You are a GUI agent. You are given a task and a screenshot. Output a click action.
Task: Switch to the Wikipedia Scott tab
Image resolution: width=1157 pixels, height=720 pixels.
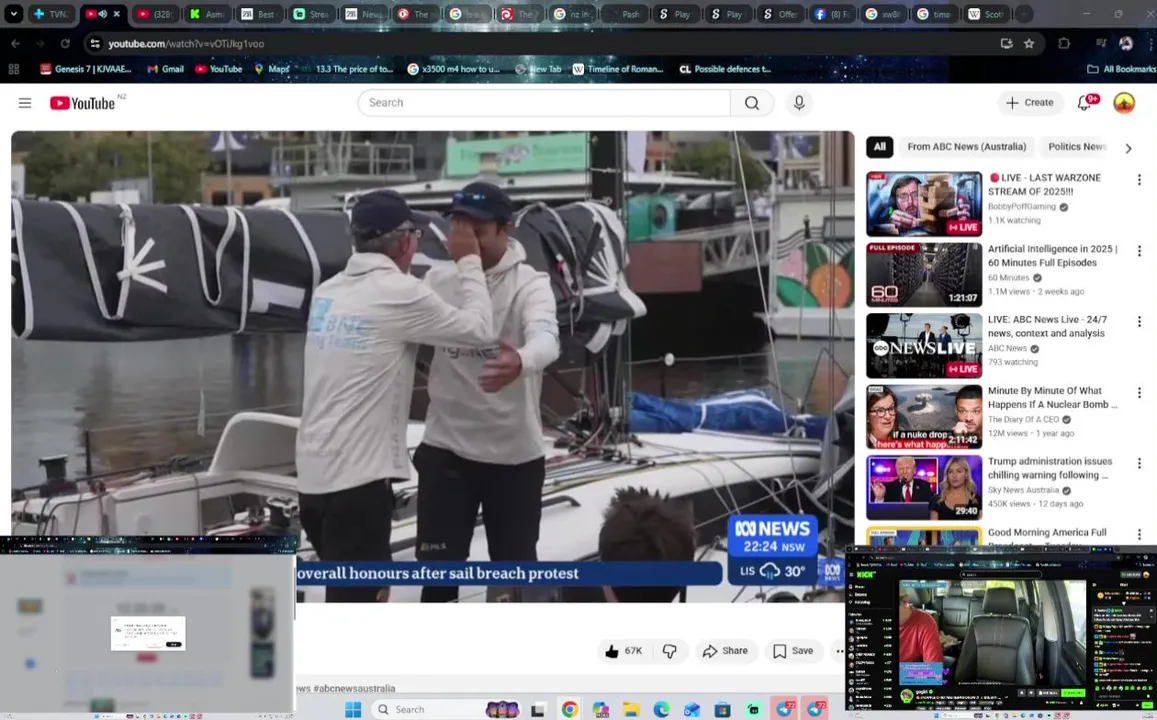tap(987, 14)
